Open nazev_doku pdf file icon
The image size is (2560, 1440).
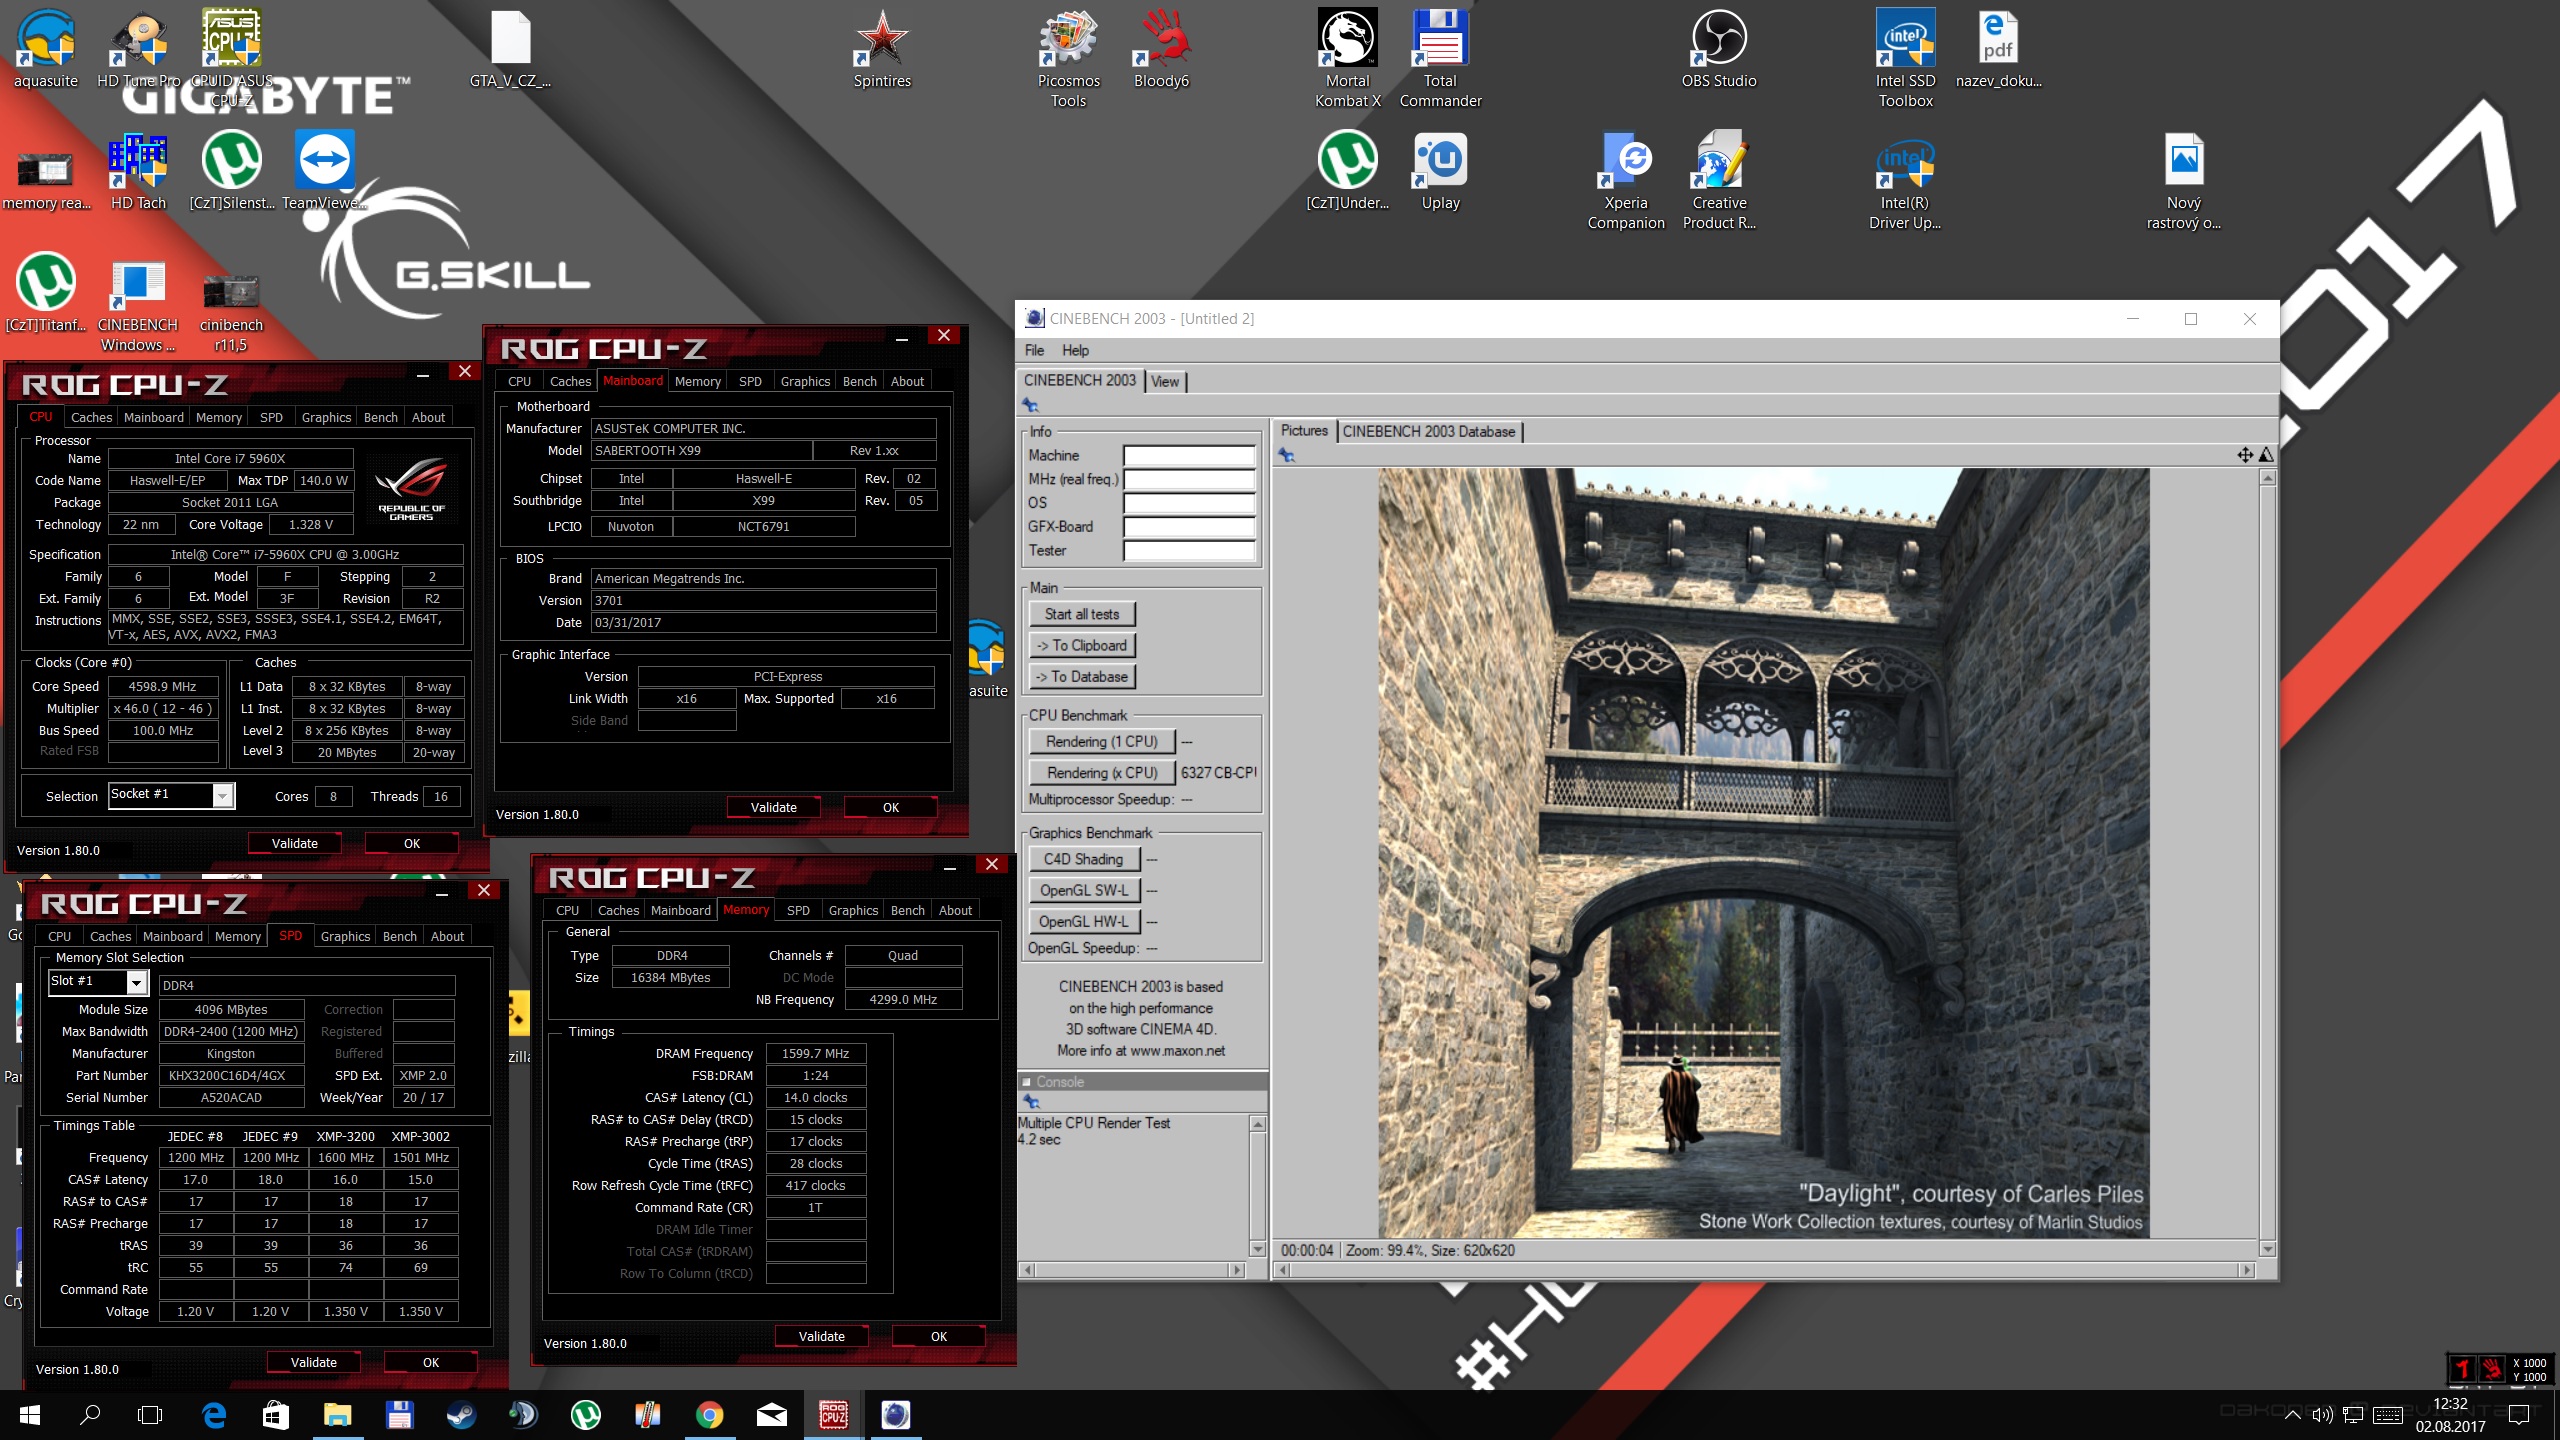(1998, 48)
